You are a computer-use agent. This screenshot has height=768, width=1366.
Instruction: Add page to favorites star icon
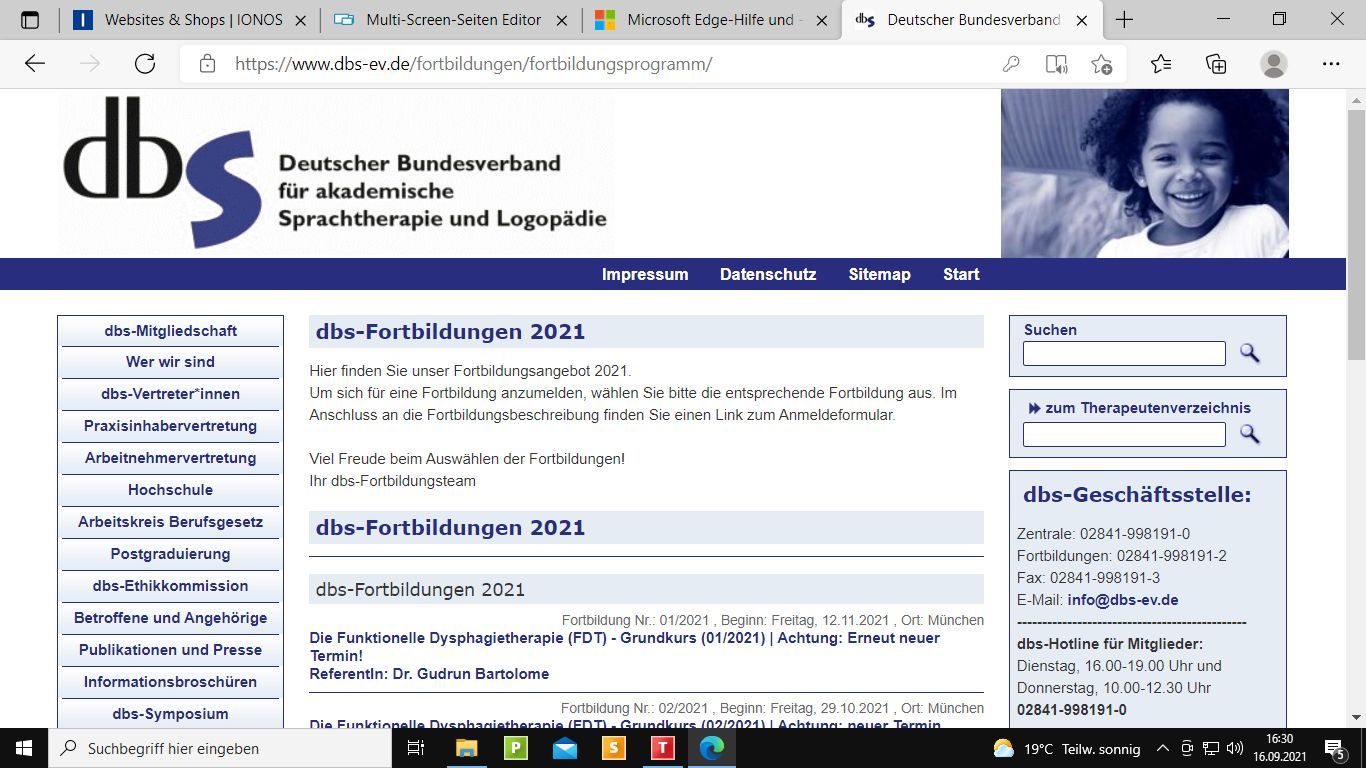[x=1101, y=64]
